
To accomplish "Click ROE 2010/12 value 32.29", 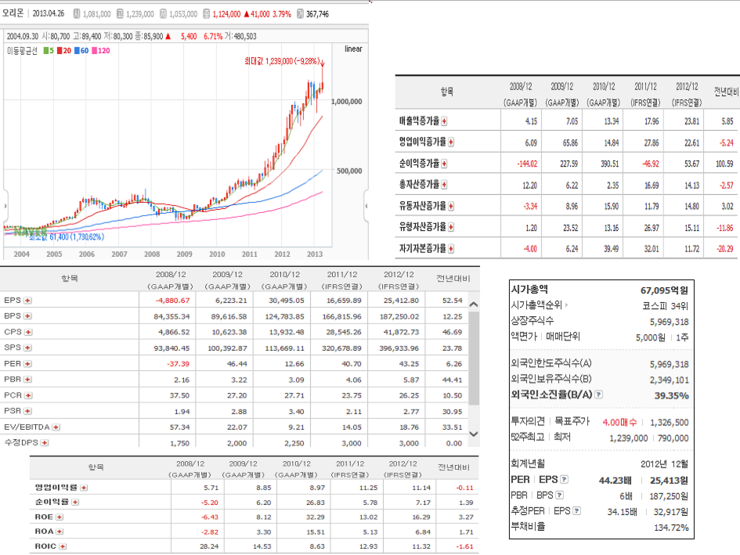I will (315, 517).
